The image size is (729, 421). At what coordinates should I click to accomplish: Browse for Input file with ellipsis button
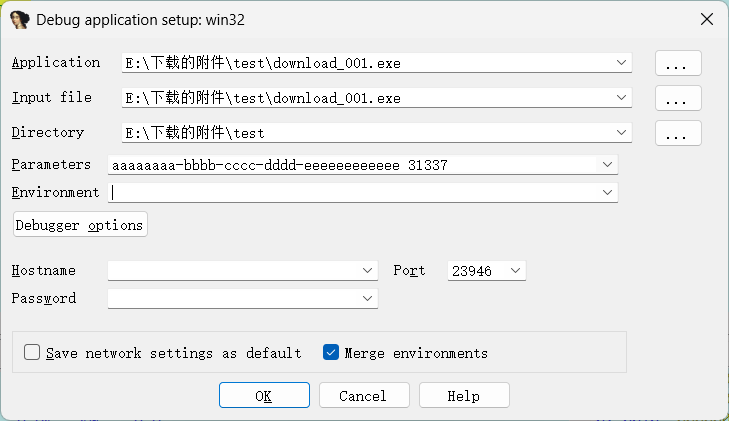(x=678, y=98)
